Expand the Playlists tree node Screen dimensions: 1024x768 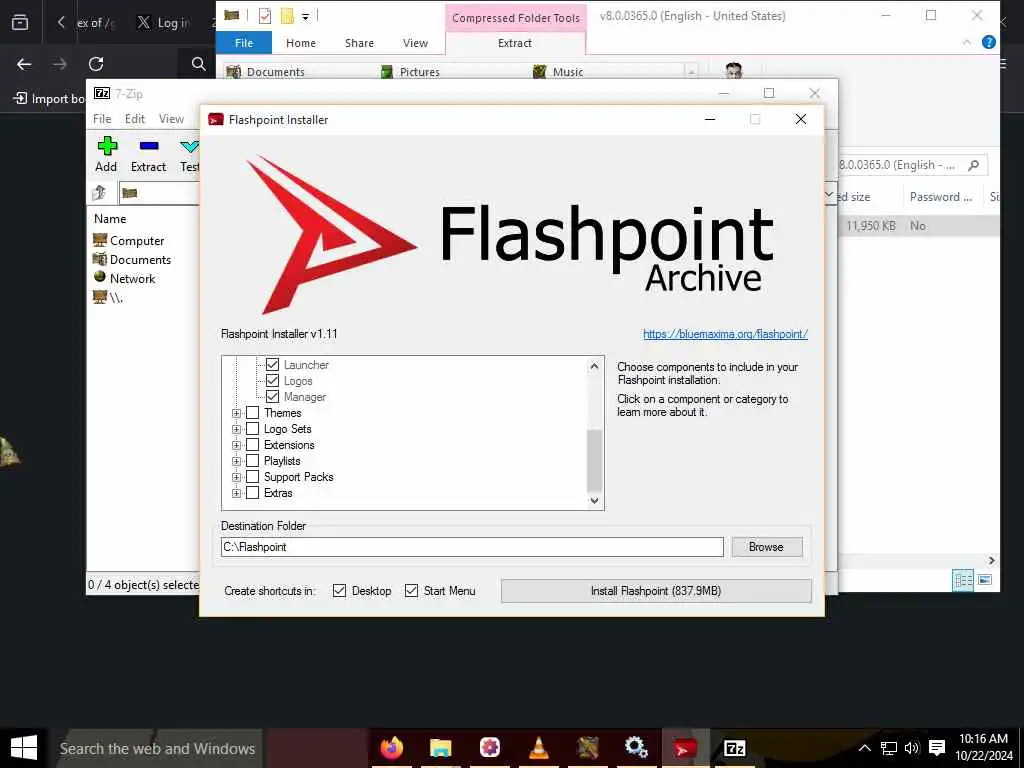(x=236, y=461)
